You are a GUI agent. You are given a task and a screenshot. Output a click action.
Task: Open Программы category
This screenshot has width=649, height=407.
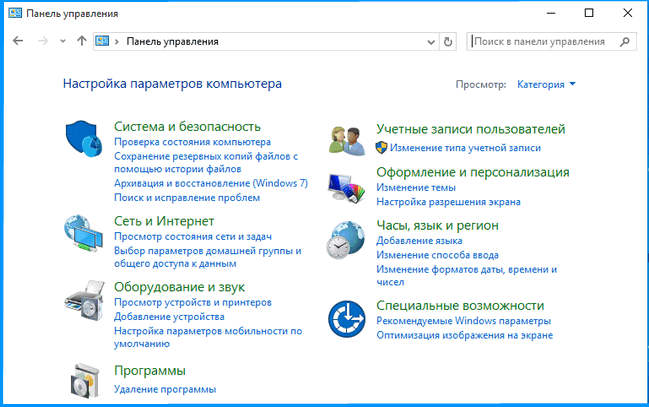coord(150,371)
